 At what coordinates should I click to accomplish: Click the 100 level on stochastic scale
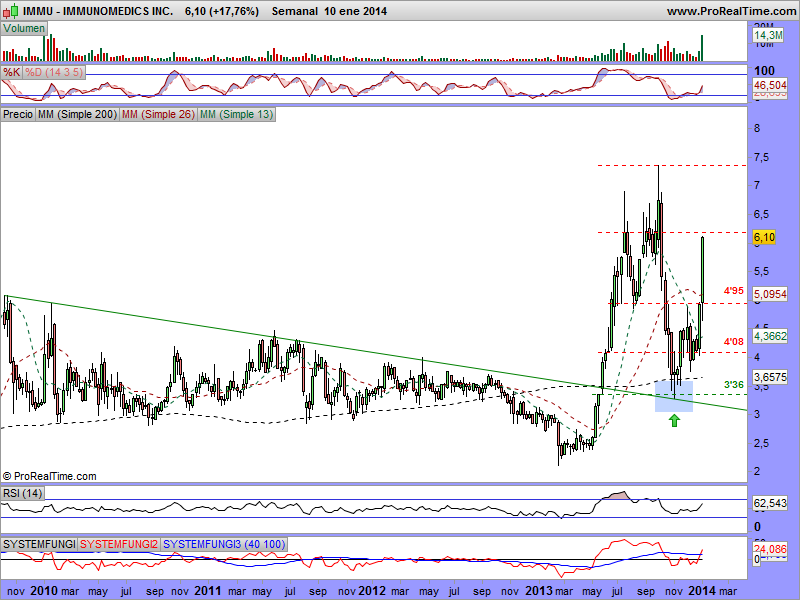[764, 71]
